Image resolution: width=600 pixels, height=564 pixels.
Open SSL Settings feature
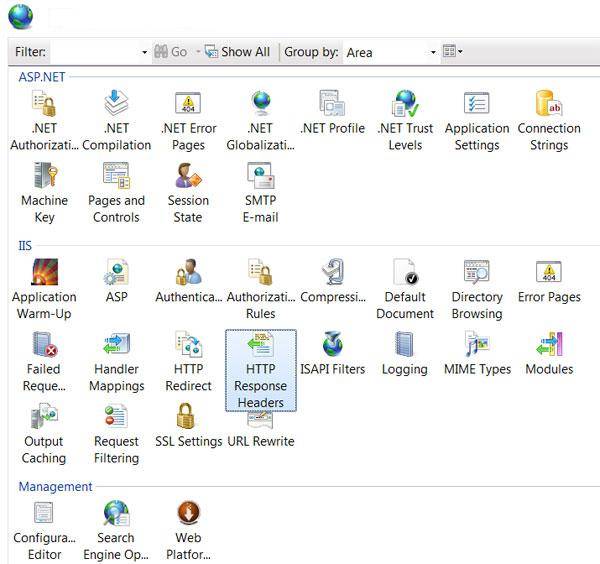[x=188, y=425]
